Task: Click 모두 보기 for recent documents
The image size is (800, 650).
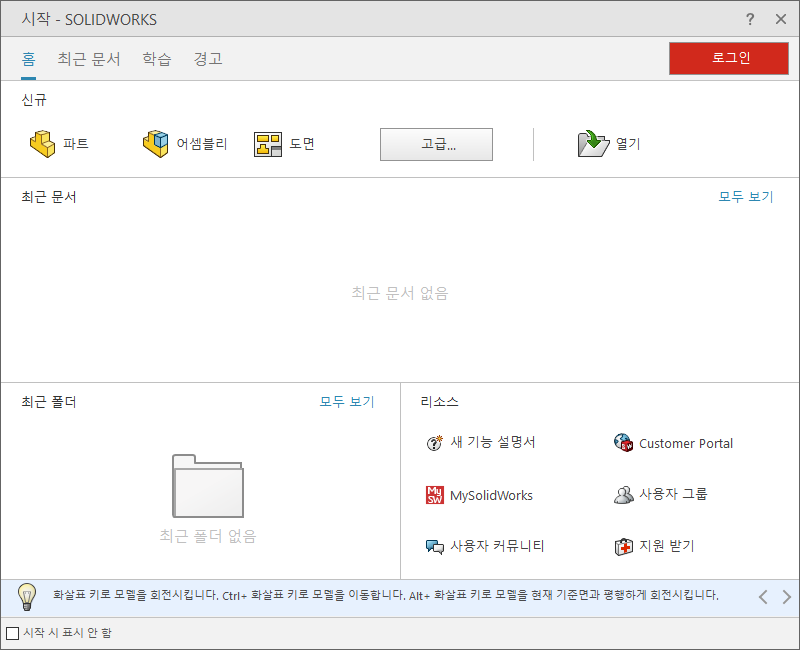Action: tap(746, 196)
